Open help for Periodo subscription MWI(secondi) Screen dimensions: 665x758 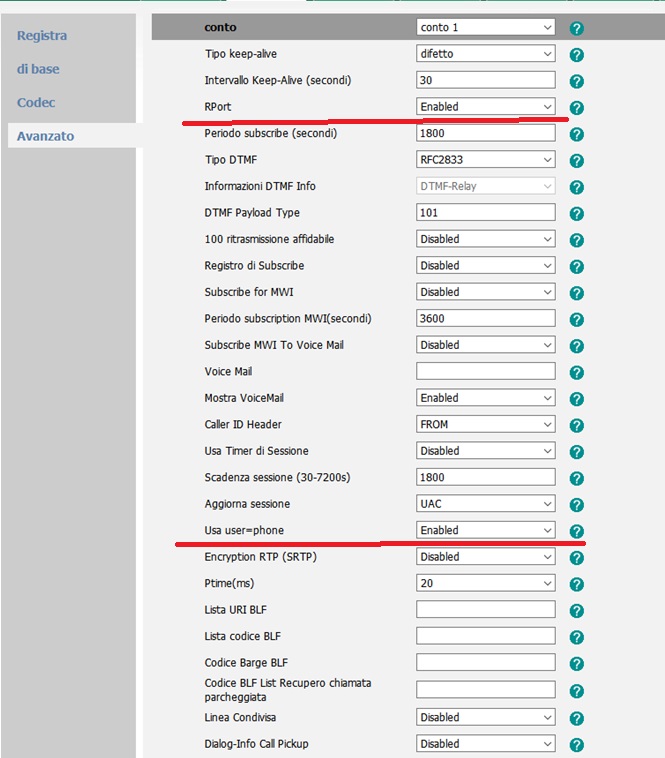pyautogui.click(x=576, y=320)
